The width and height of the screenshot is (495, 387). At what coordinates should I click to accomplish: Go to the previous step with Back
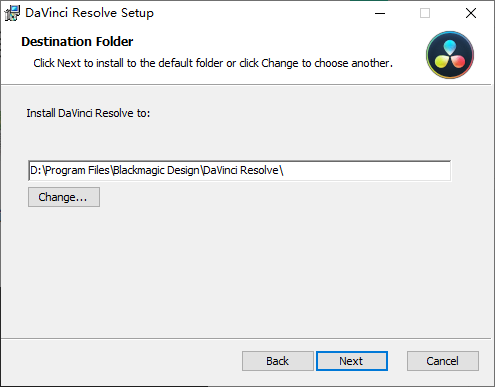click(x=278, y=361)
